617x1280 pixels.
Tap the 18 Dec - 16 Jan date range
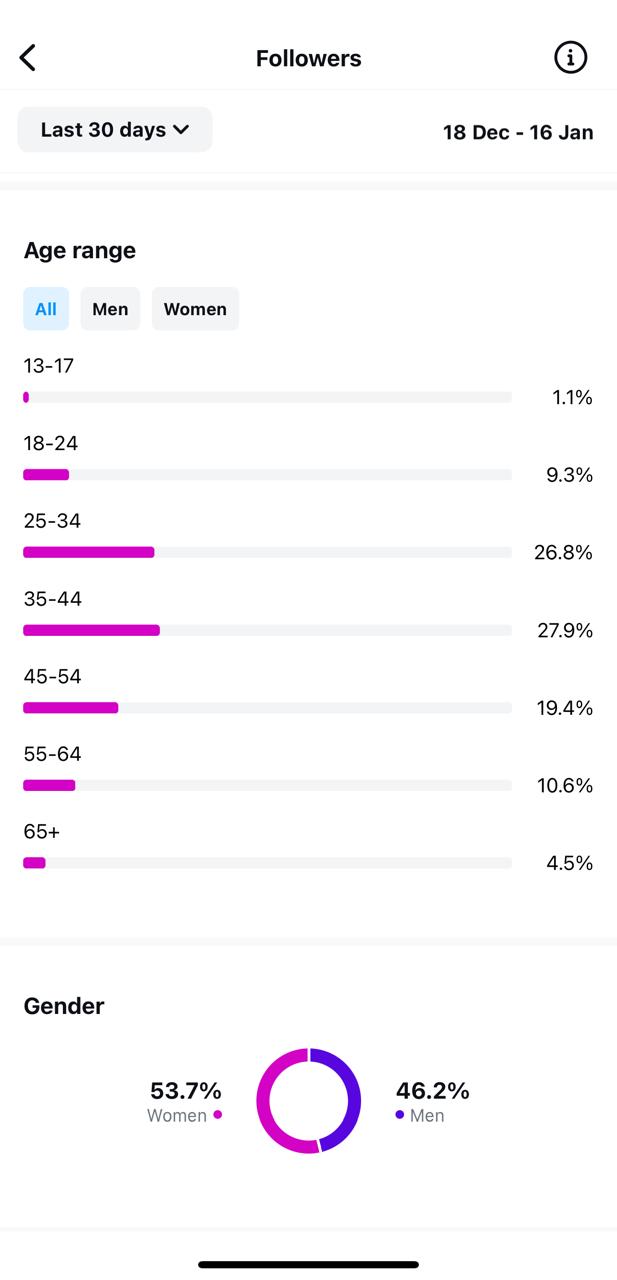click(518, 132)
